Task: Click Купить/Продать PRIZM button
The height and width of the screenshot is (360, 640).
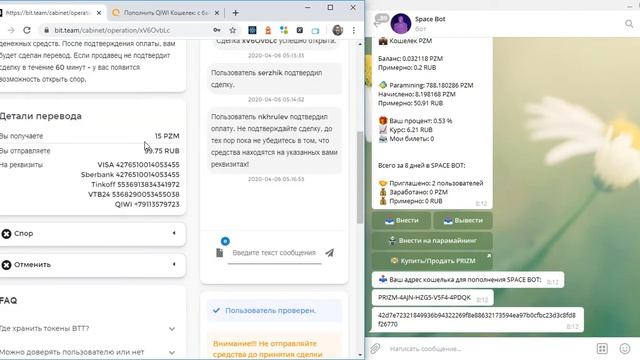Action: 432,261
